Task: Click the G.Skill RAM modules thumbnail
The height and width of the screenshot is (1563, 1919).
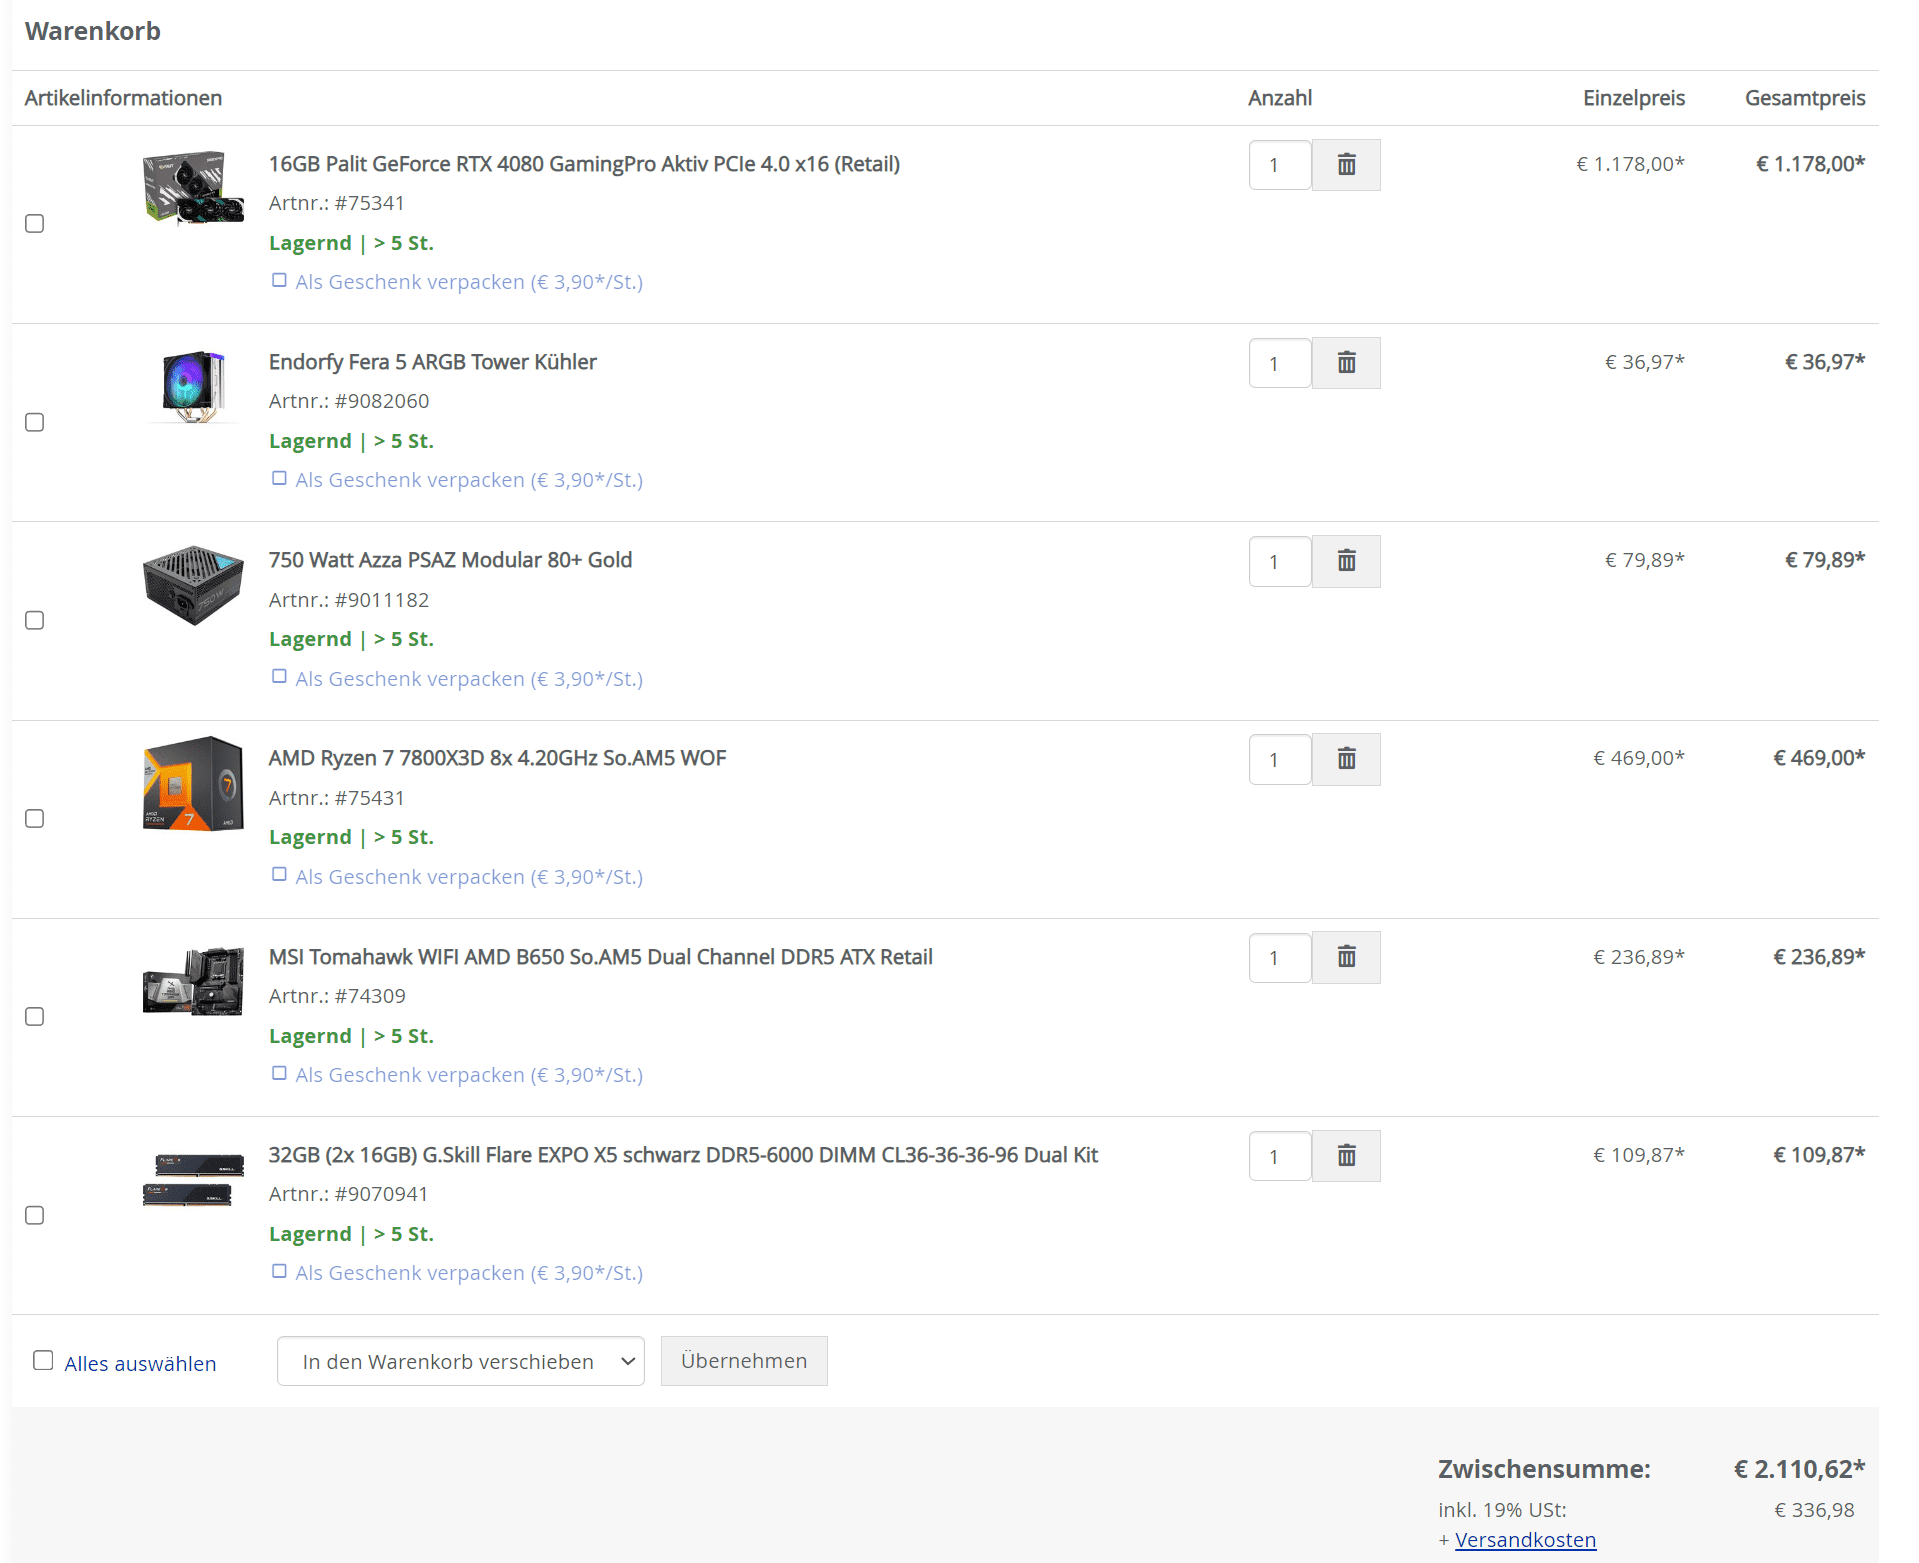Action: 193,1180
